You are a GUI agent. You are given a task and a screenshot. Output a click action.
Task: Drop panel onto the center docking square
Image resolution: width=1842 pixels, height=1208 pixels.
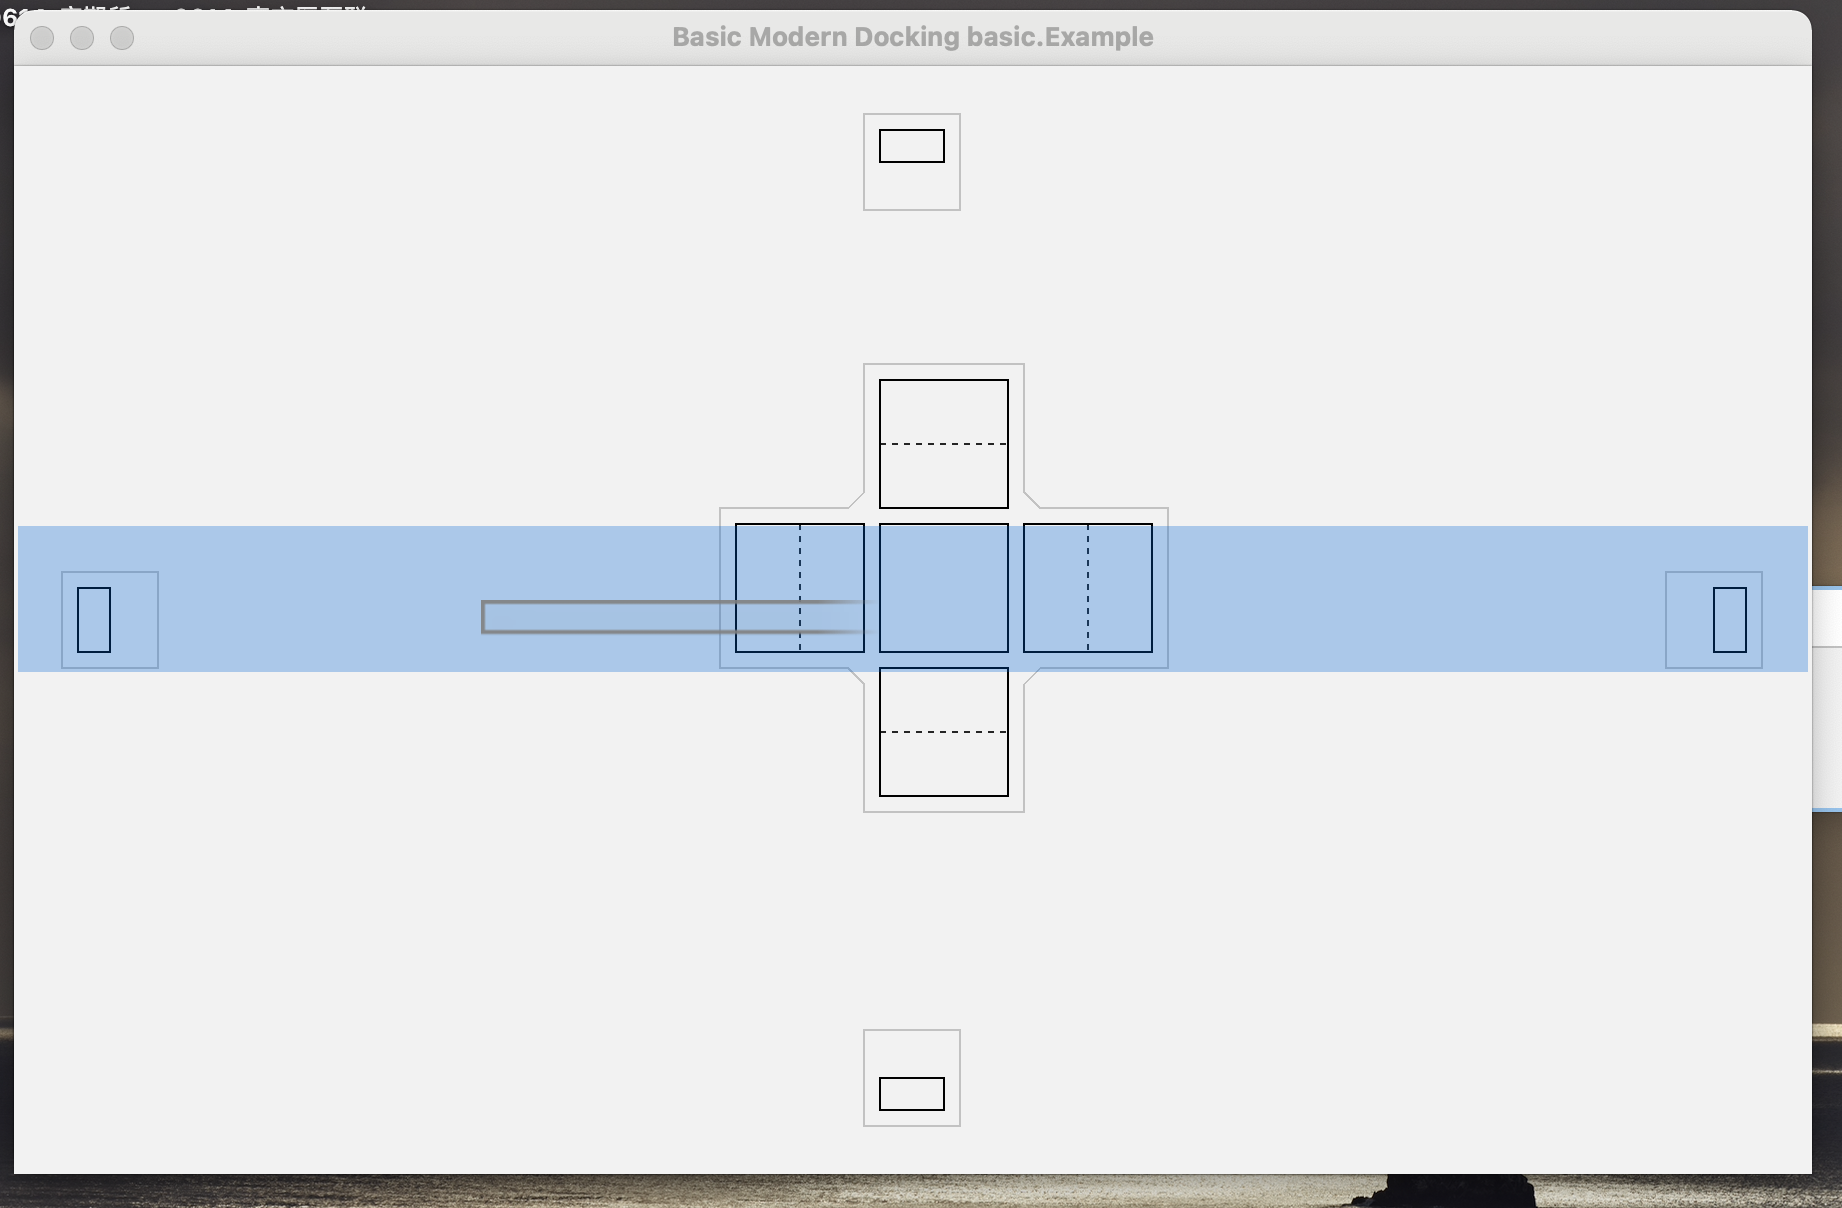(x=943, y=588)
